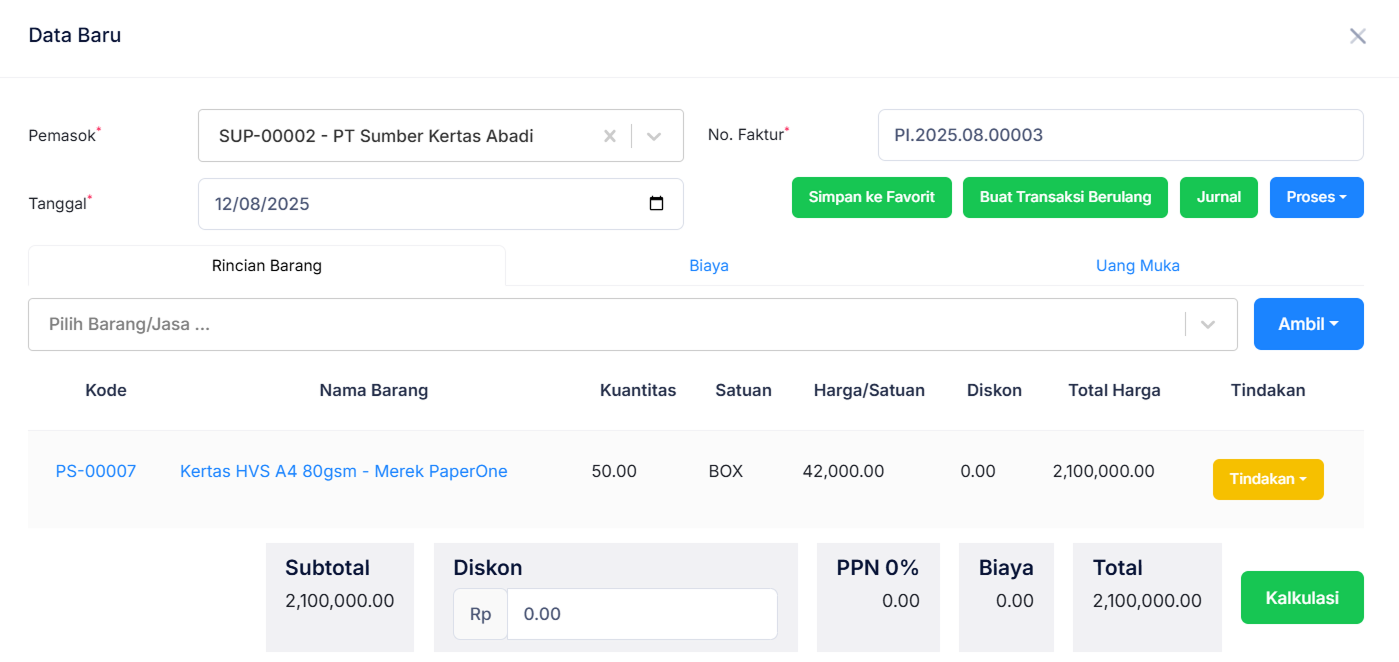
Task: Click the Diskon amount input field
Action: pyautogui.click(x=641, y=614)
